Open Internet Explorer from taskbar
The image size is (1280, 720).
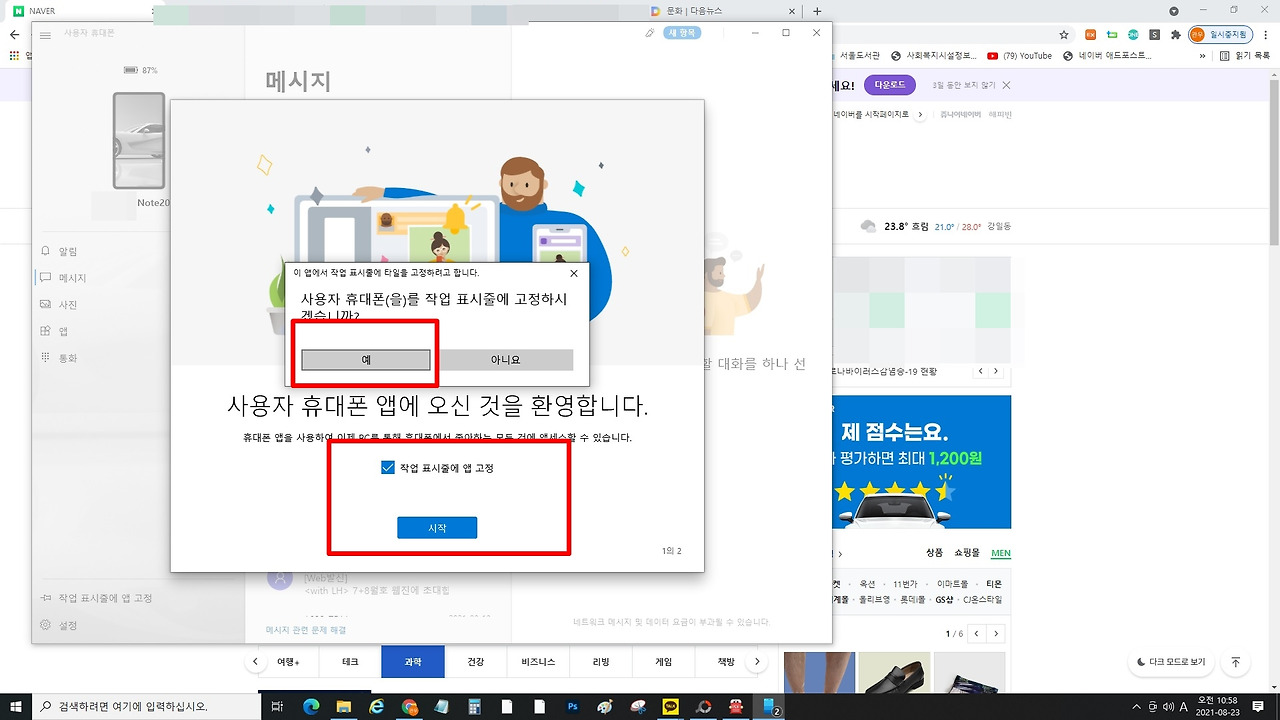[377, 706]
